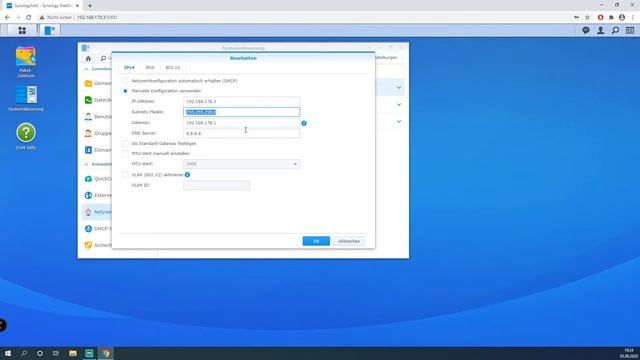The image size is (640, 360).
Task: Open the MTU-Wert dropdown
Action: pyautogui.click(x=241, y=164)
